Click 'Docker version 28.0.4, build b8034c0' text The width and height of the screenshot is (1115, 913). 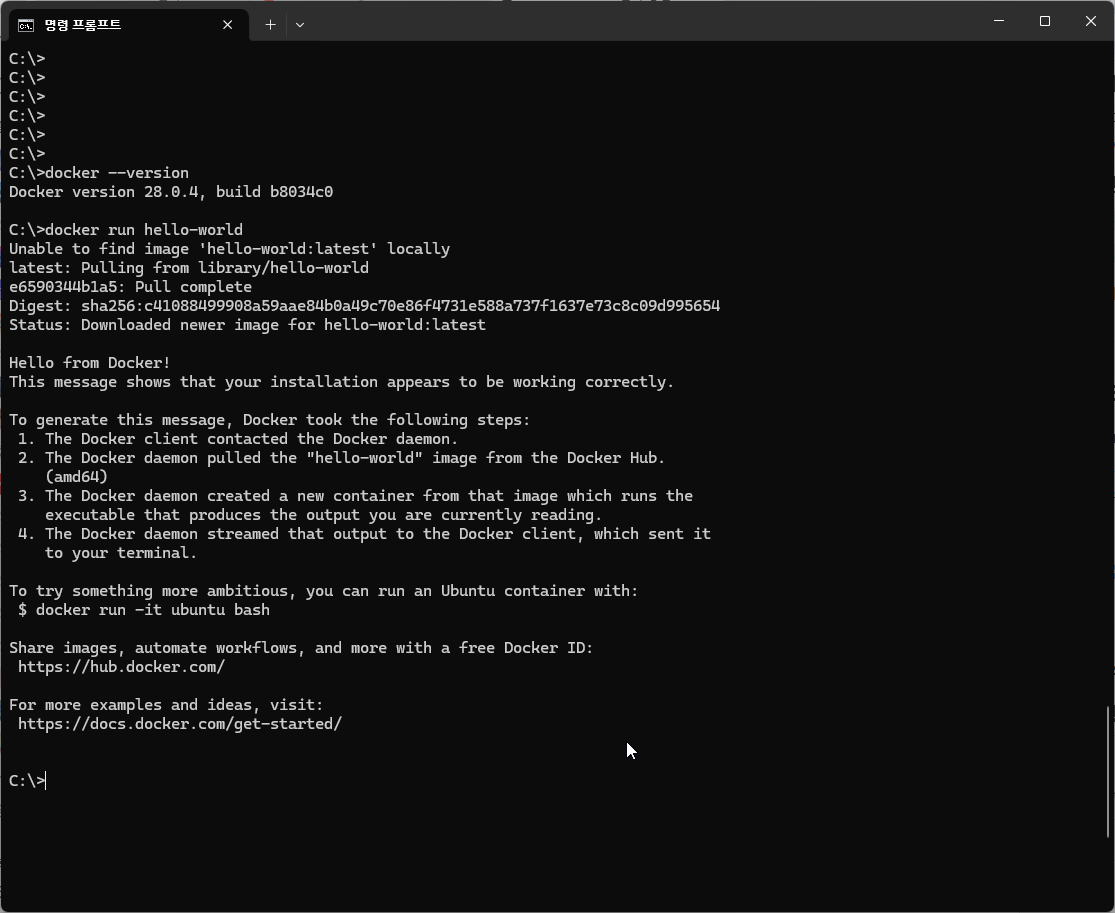coord(171,192)
